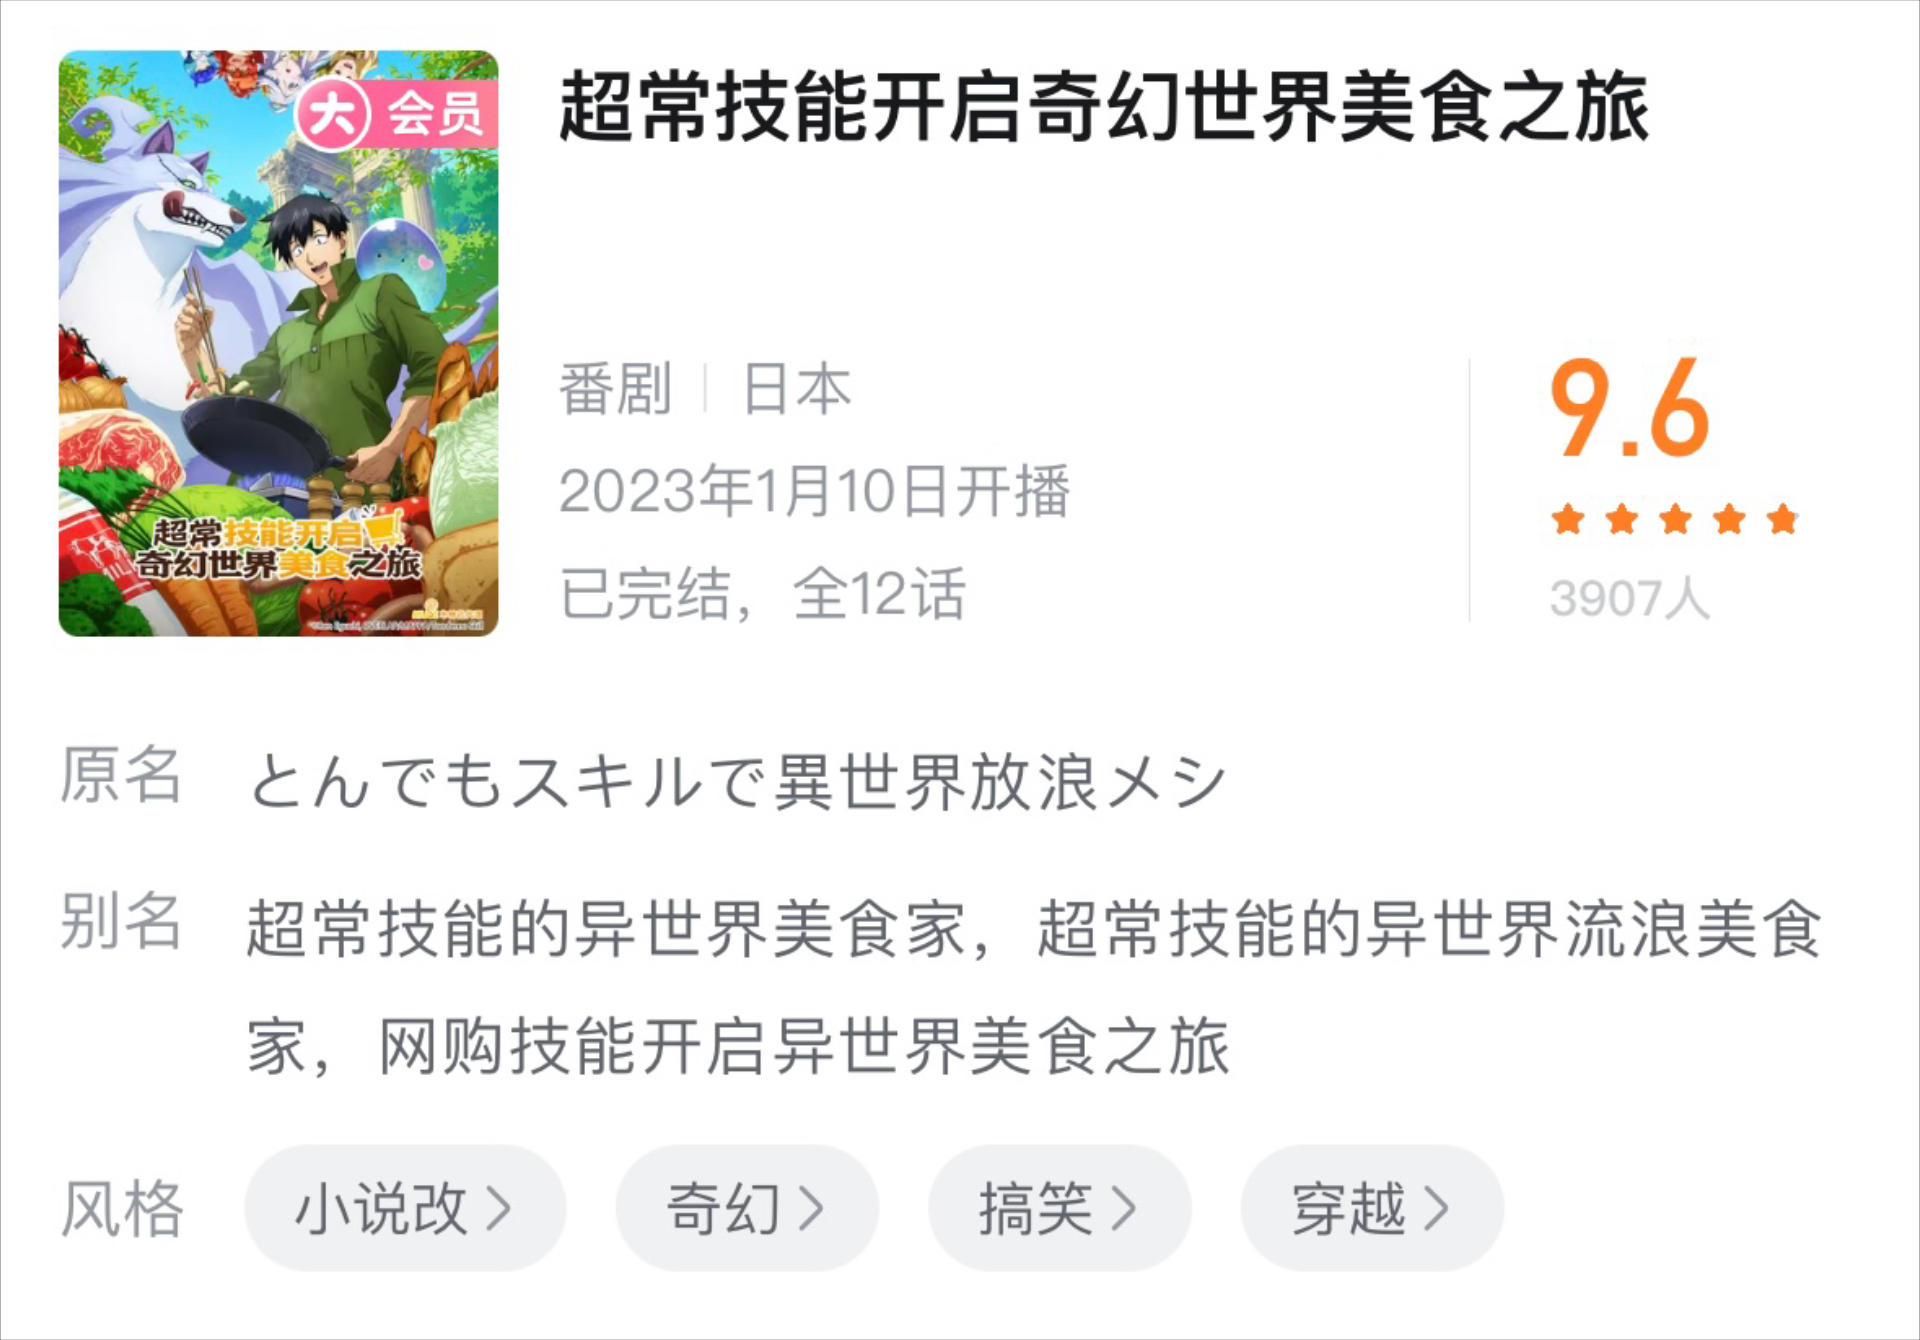1920x1340 pixels.
Task: Click the 3907人 rating count
Action: [1630, 598]
